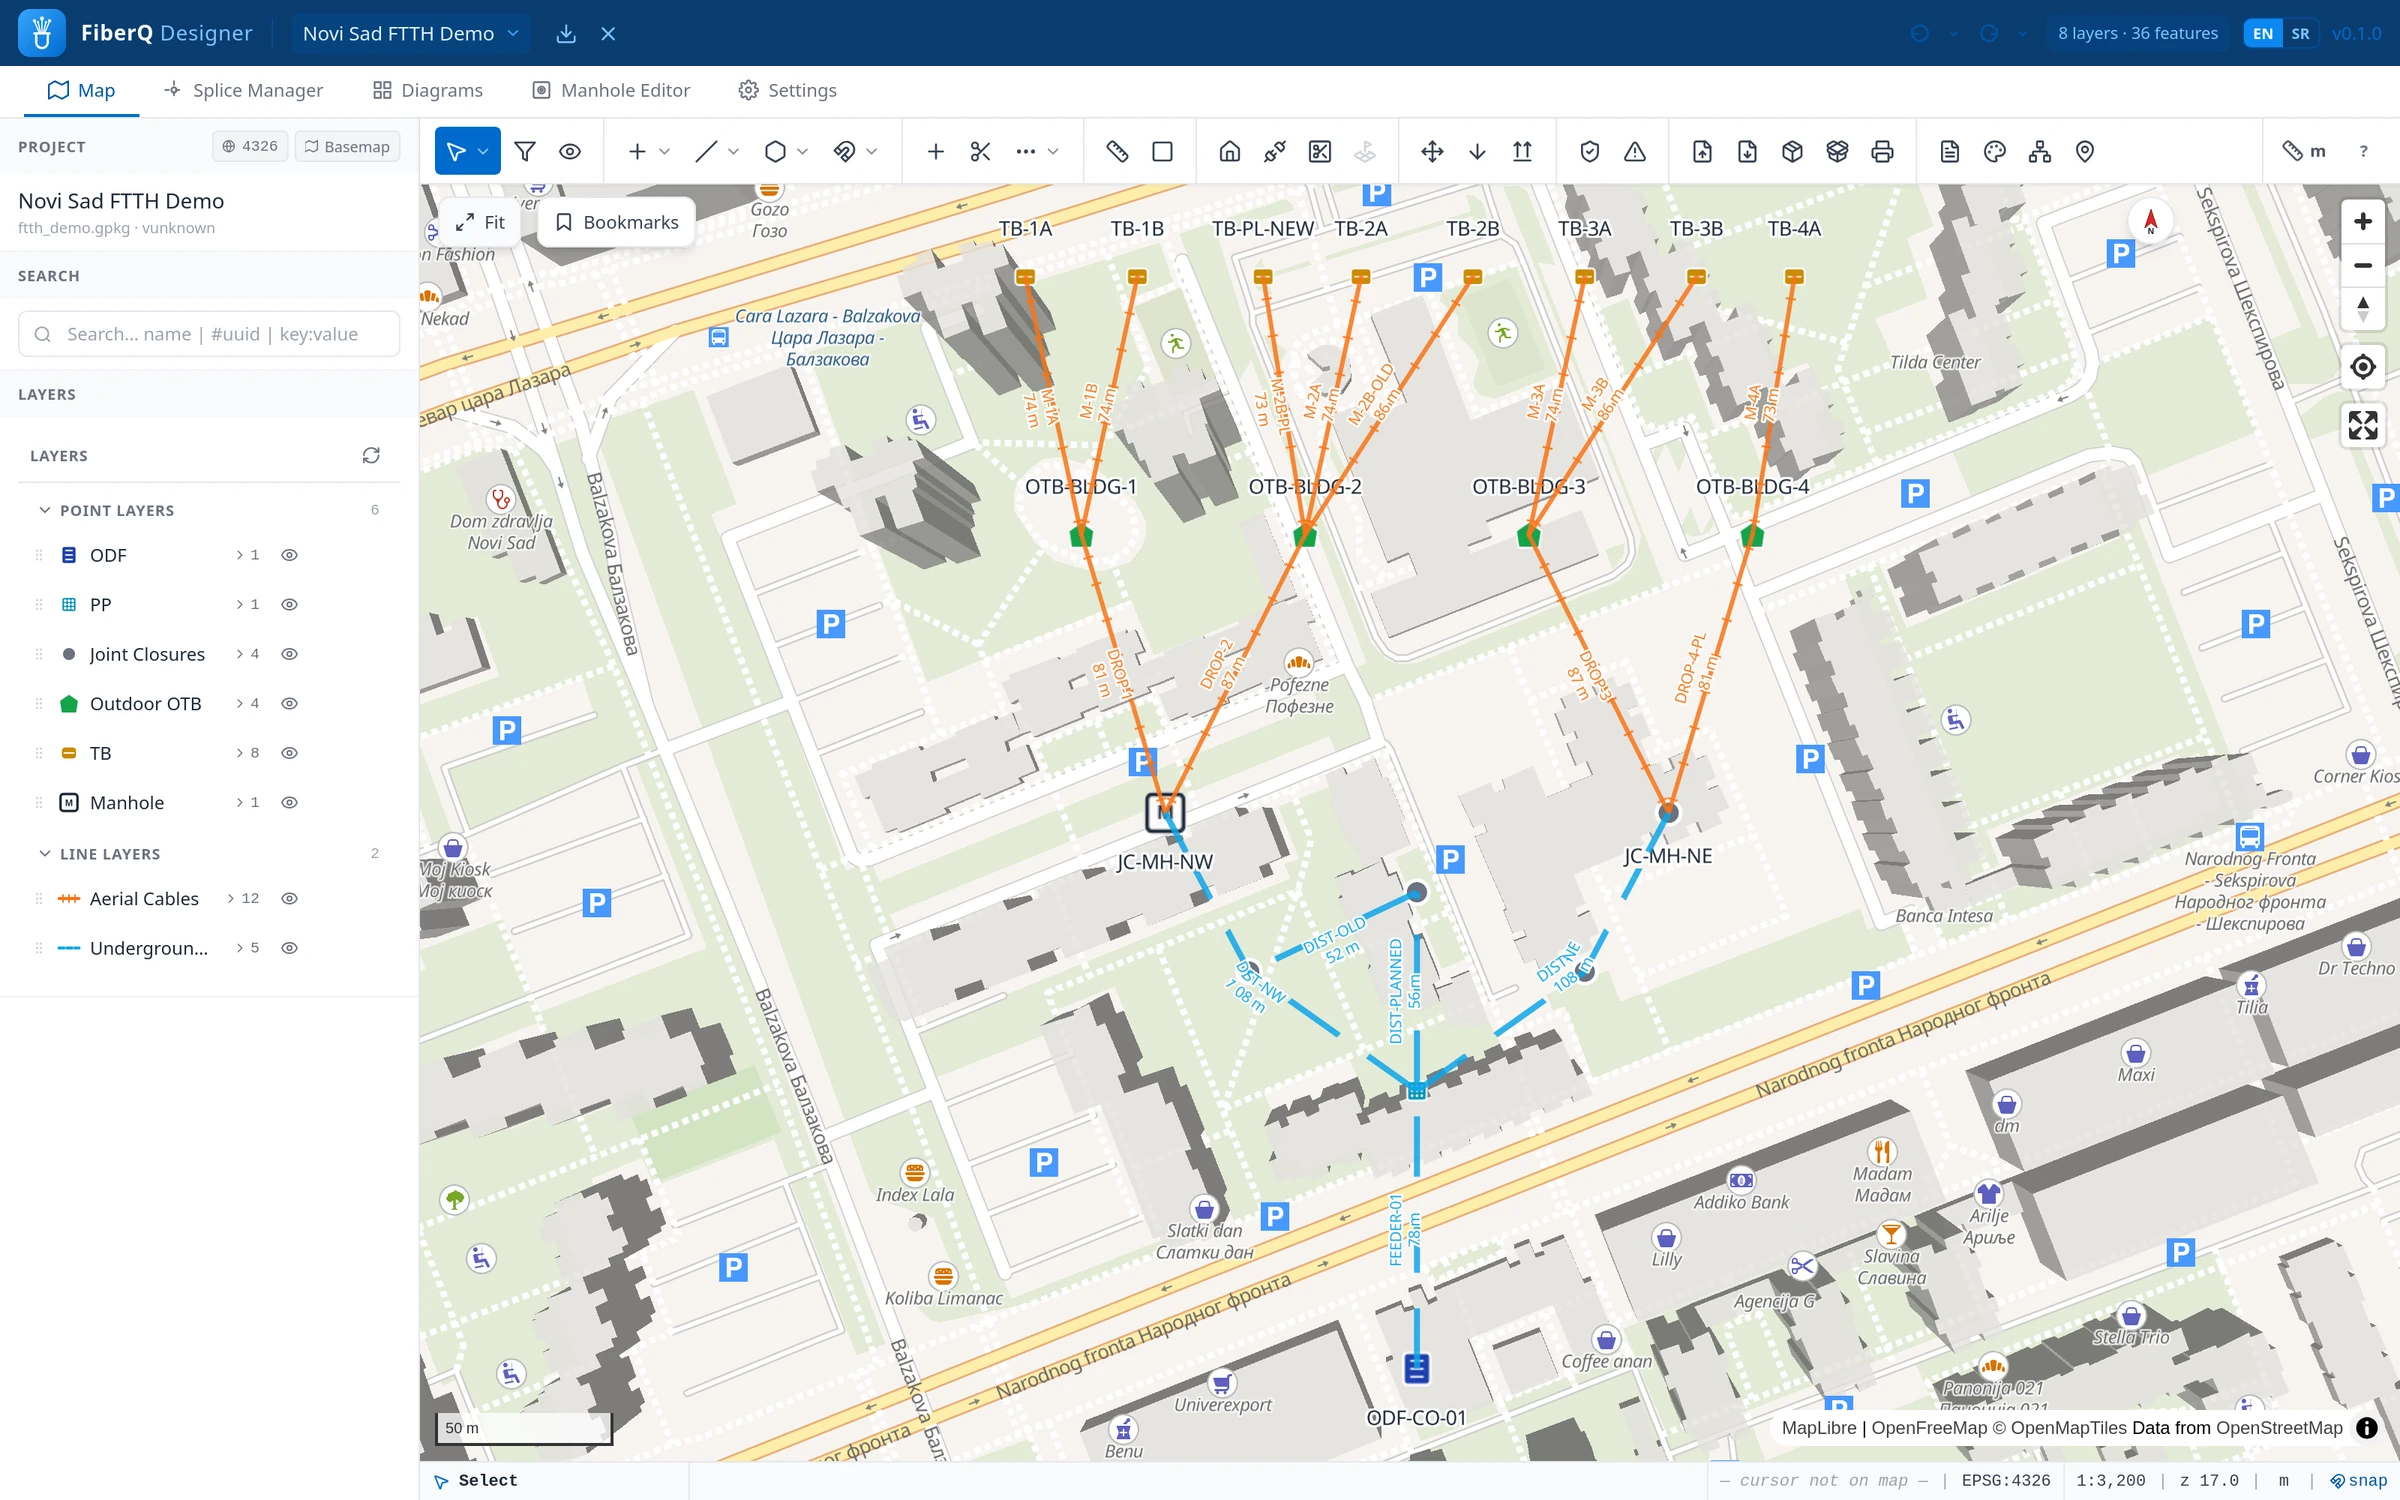
Task: Click the Basemap button
Action: [348, 146]
